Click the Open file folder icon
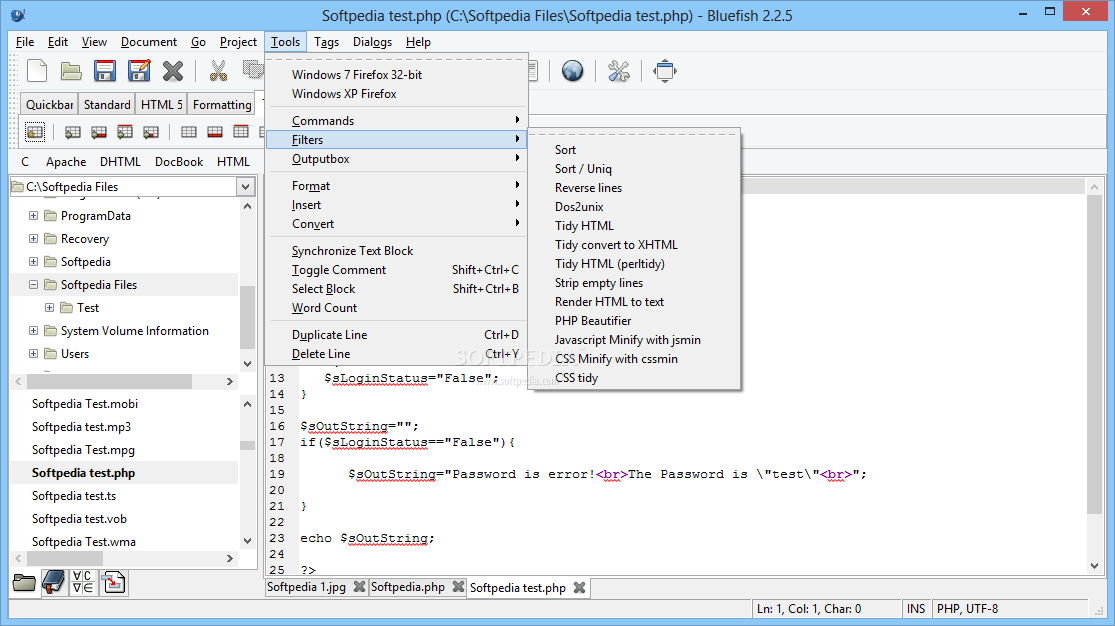This screenshot has height=626, width=1115. pyautogui.click(x=70, y=71)
